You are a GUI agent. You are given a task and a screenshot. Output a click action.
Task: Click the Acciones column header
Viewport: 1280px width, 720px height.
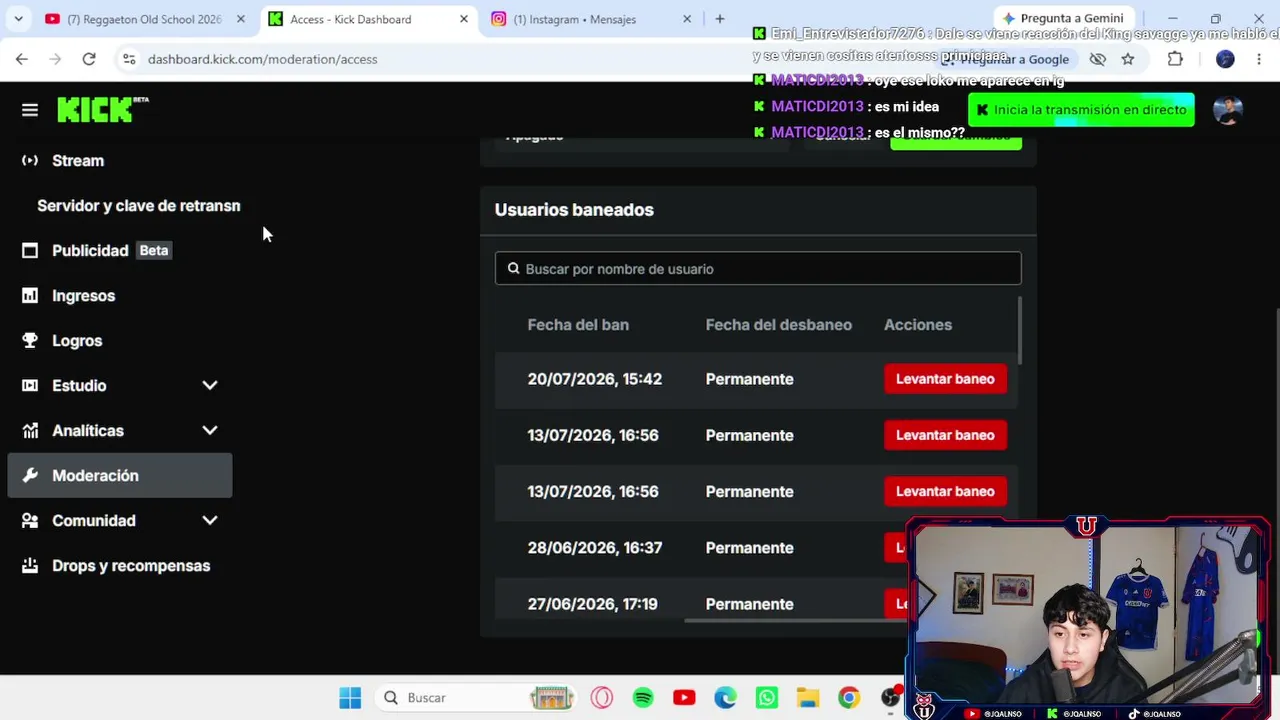click(918, 325)
